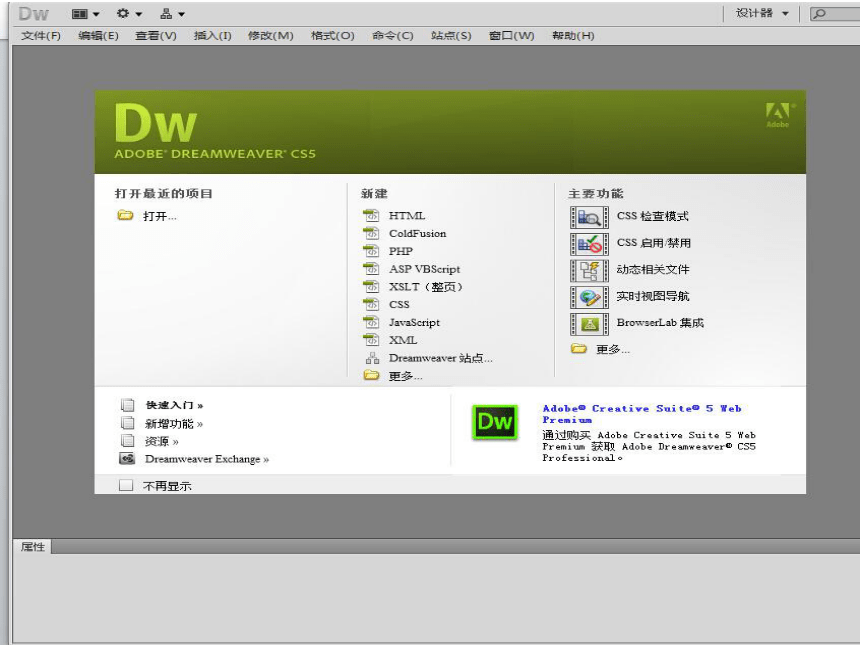This screenshot has height=645, width=860.
Task: Click the 打开... folder icon
Action: tap(125, 216)
